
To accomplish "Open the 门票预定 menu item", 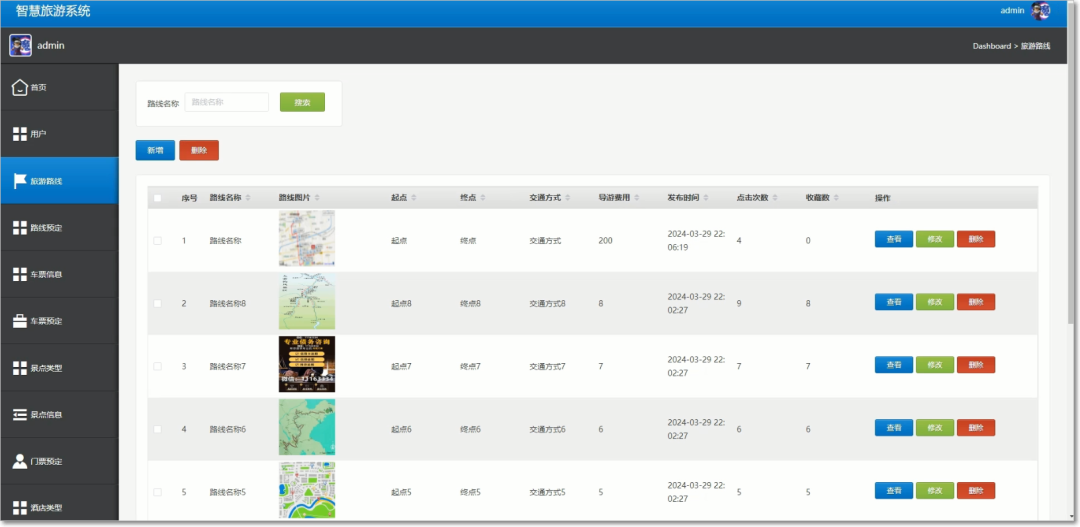I will 59,461.
